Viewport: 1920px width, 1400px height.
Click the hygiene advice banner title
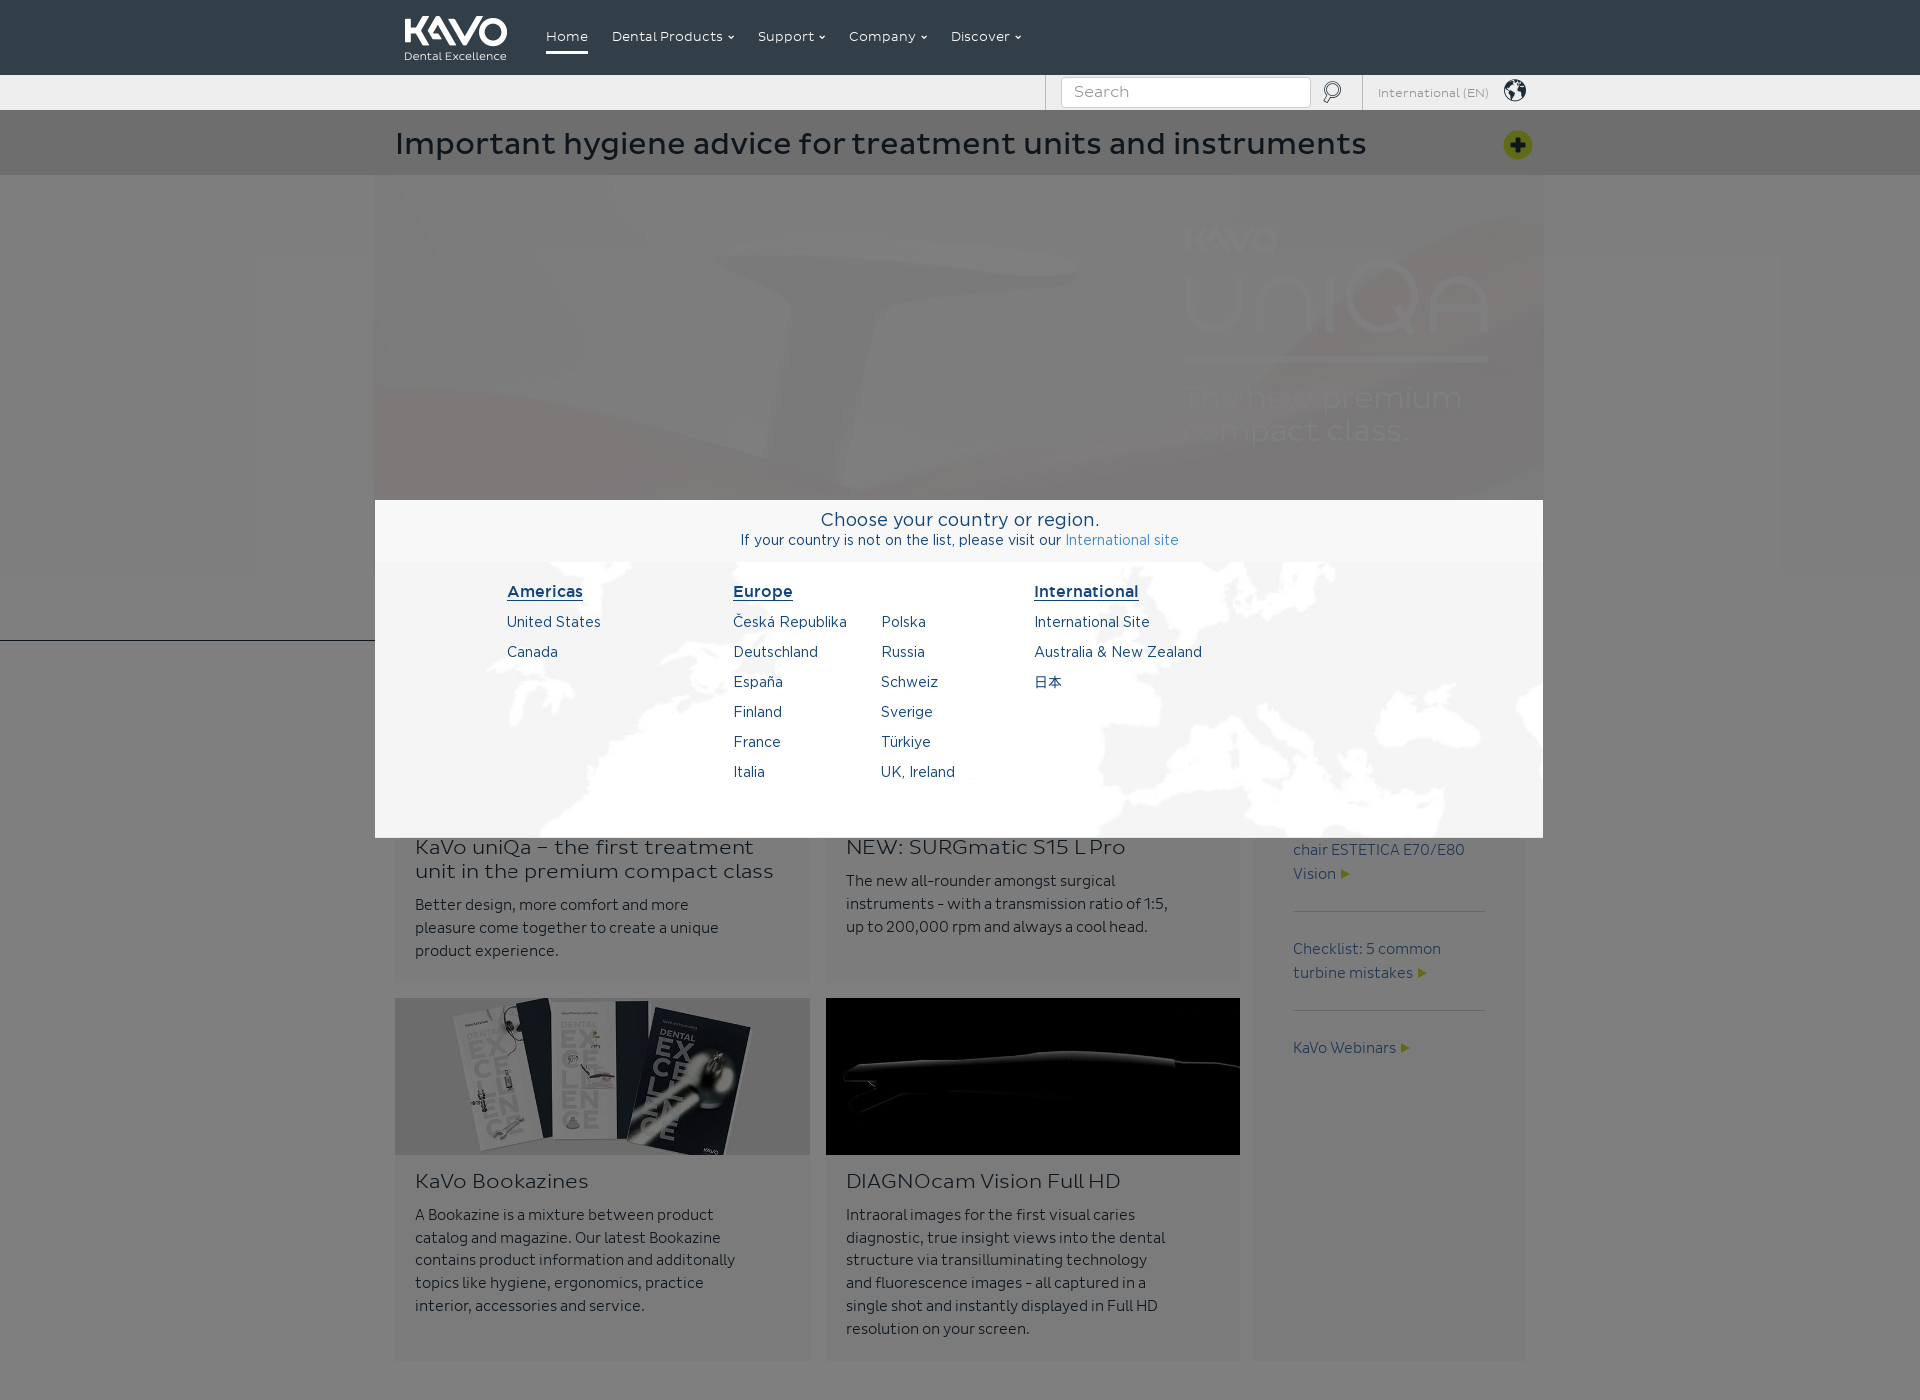(x=880, y=144)
